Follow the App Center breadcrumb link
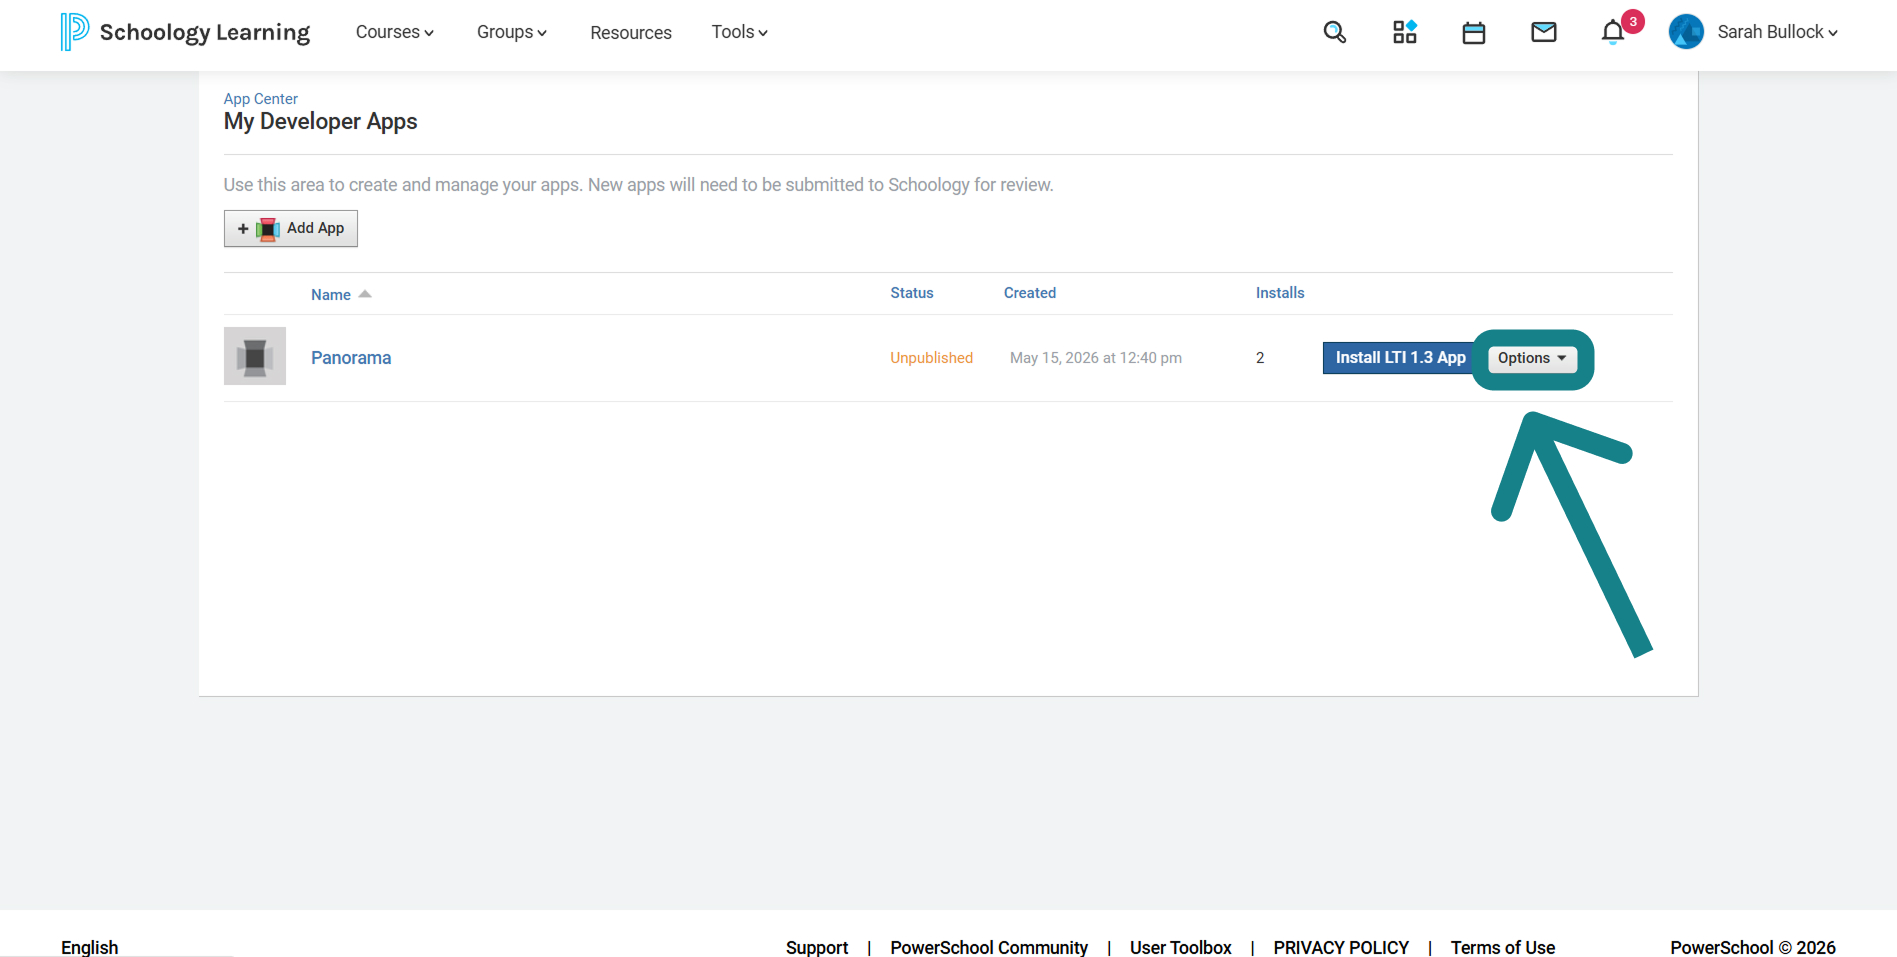Image resolution: width=1897 pixels, height=957 pixels. (x=261, y=99)
